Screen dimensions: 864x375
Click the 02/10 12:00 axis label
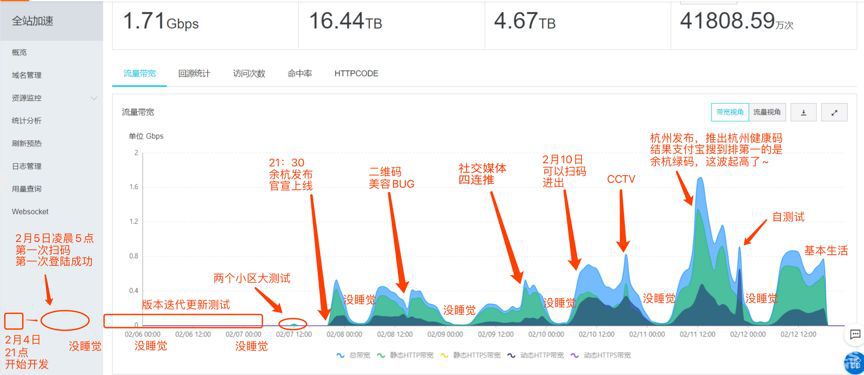click(596, 334)
